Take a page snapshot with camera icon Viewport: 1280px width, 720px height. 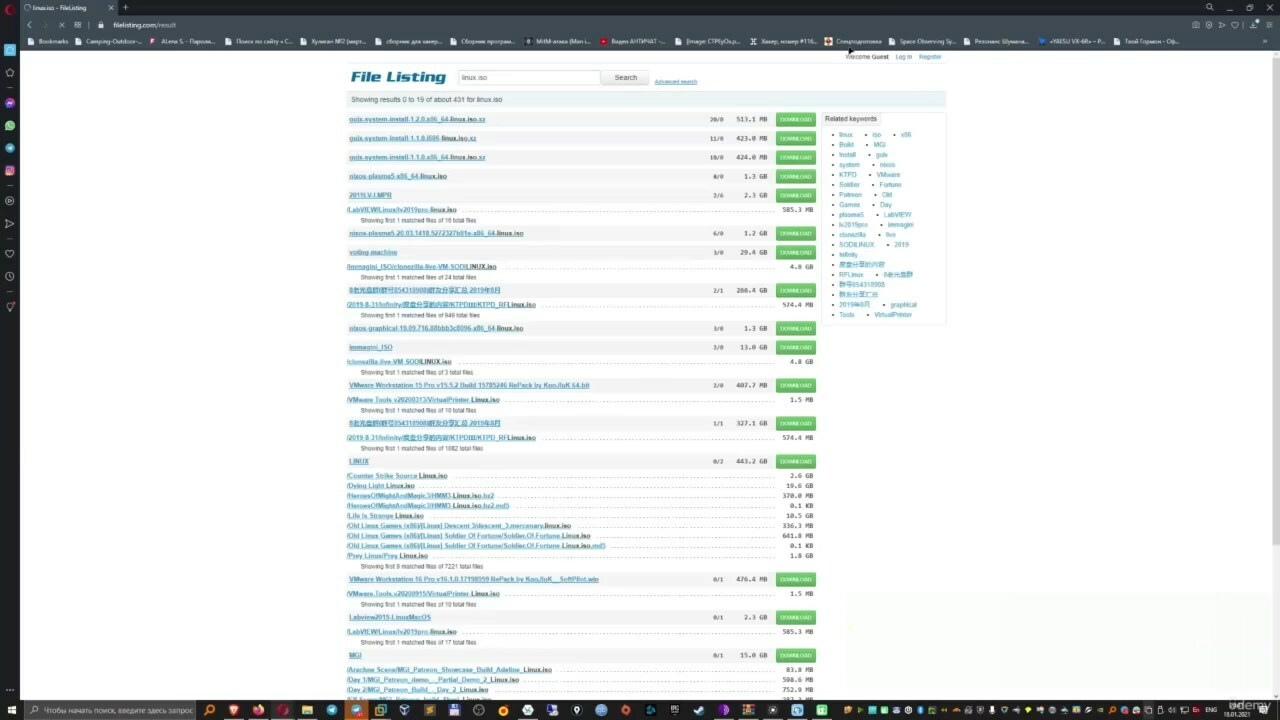[1197, 24]
